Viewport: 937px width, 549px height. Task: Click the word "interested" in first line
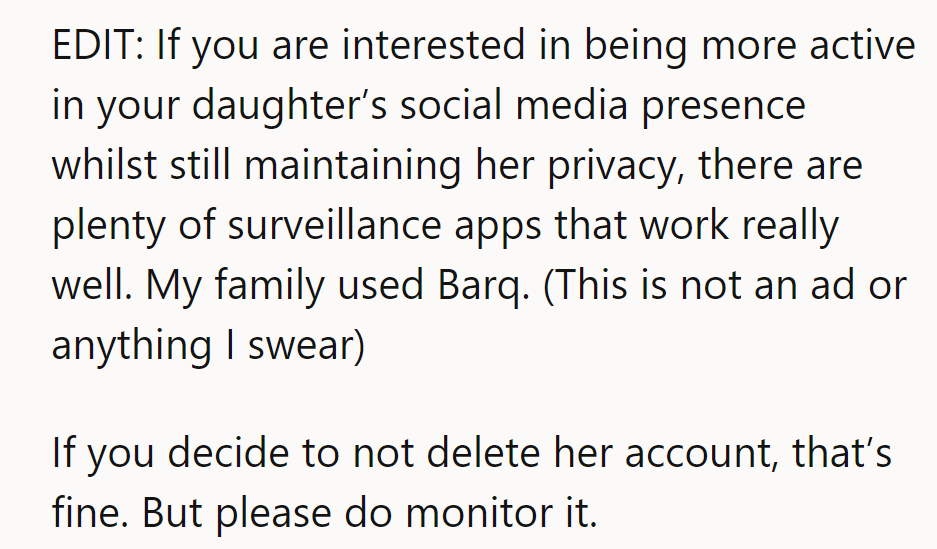tap(433, 45)
